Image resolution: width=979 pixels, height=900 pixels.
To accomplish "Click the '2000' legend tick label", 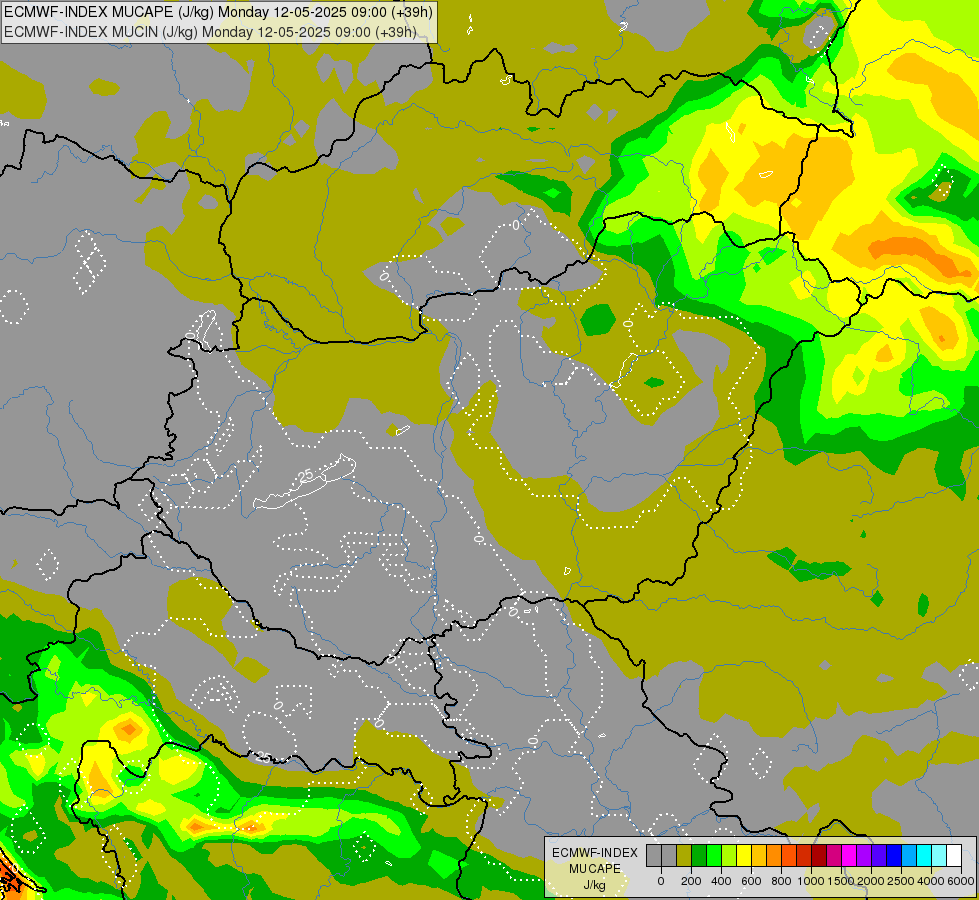I will (x=871, y=881).
